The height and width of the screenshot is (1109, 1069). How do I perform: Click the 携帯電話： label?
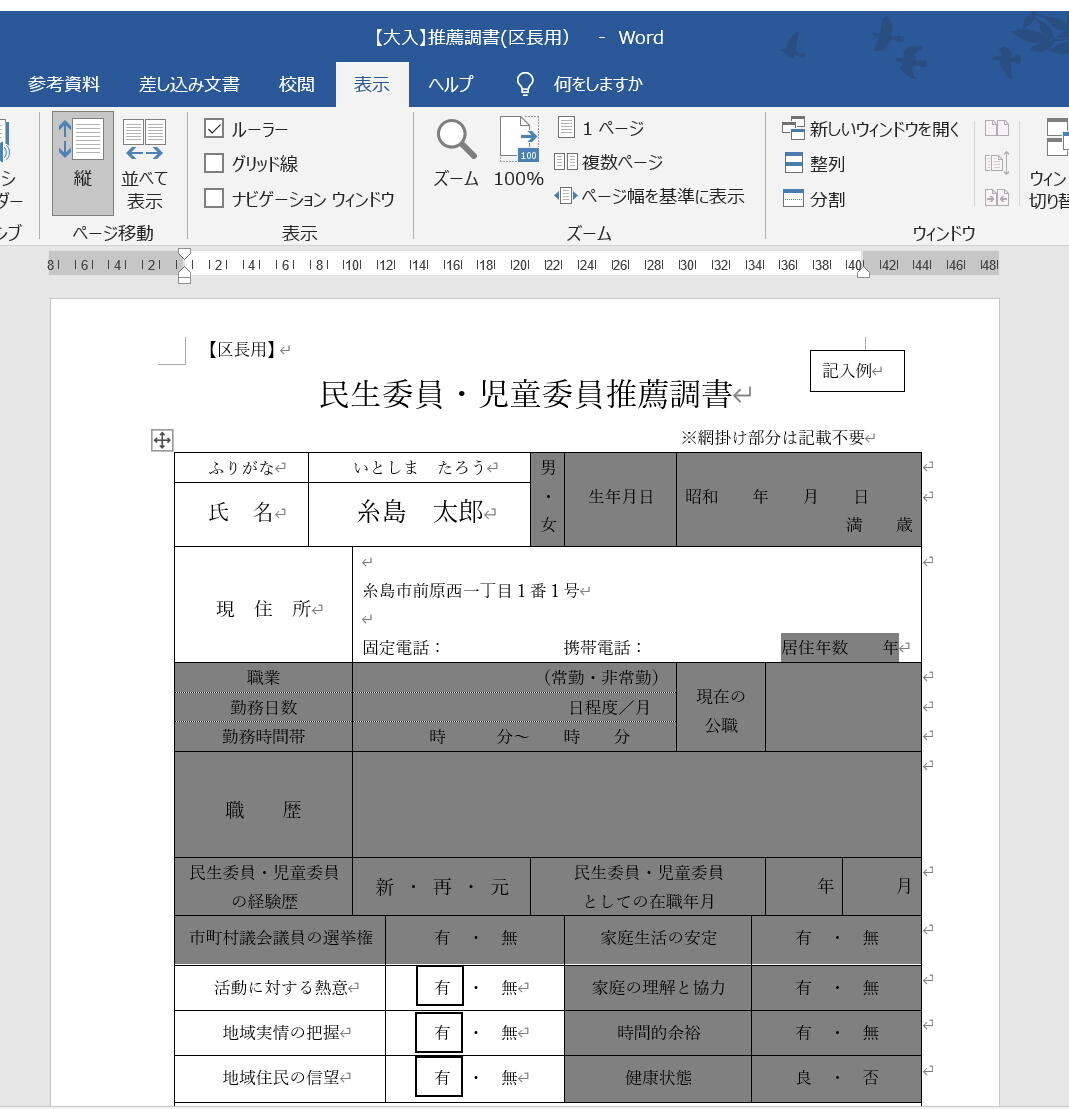pos(603,647)
